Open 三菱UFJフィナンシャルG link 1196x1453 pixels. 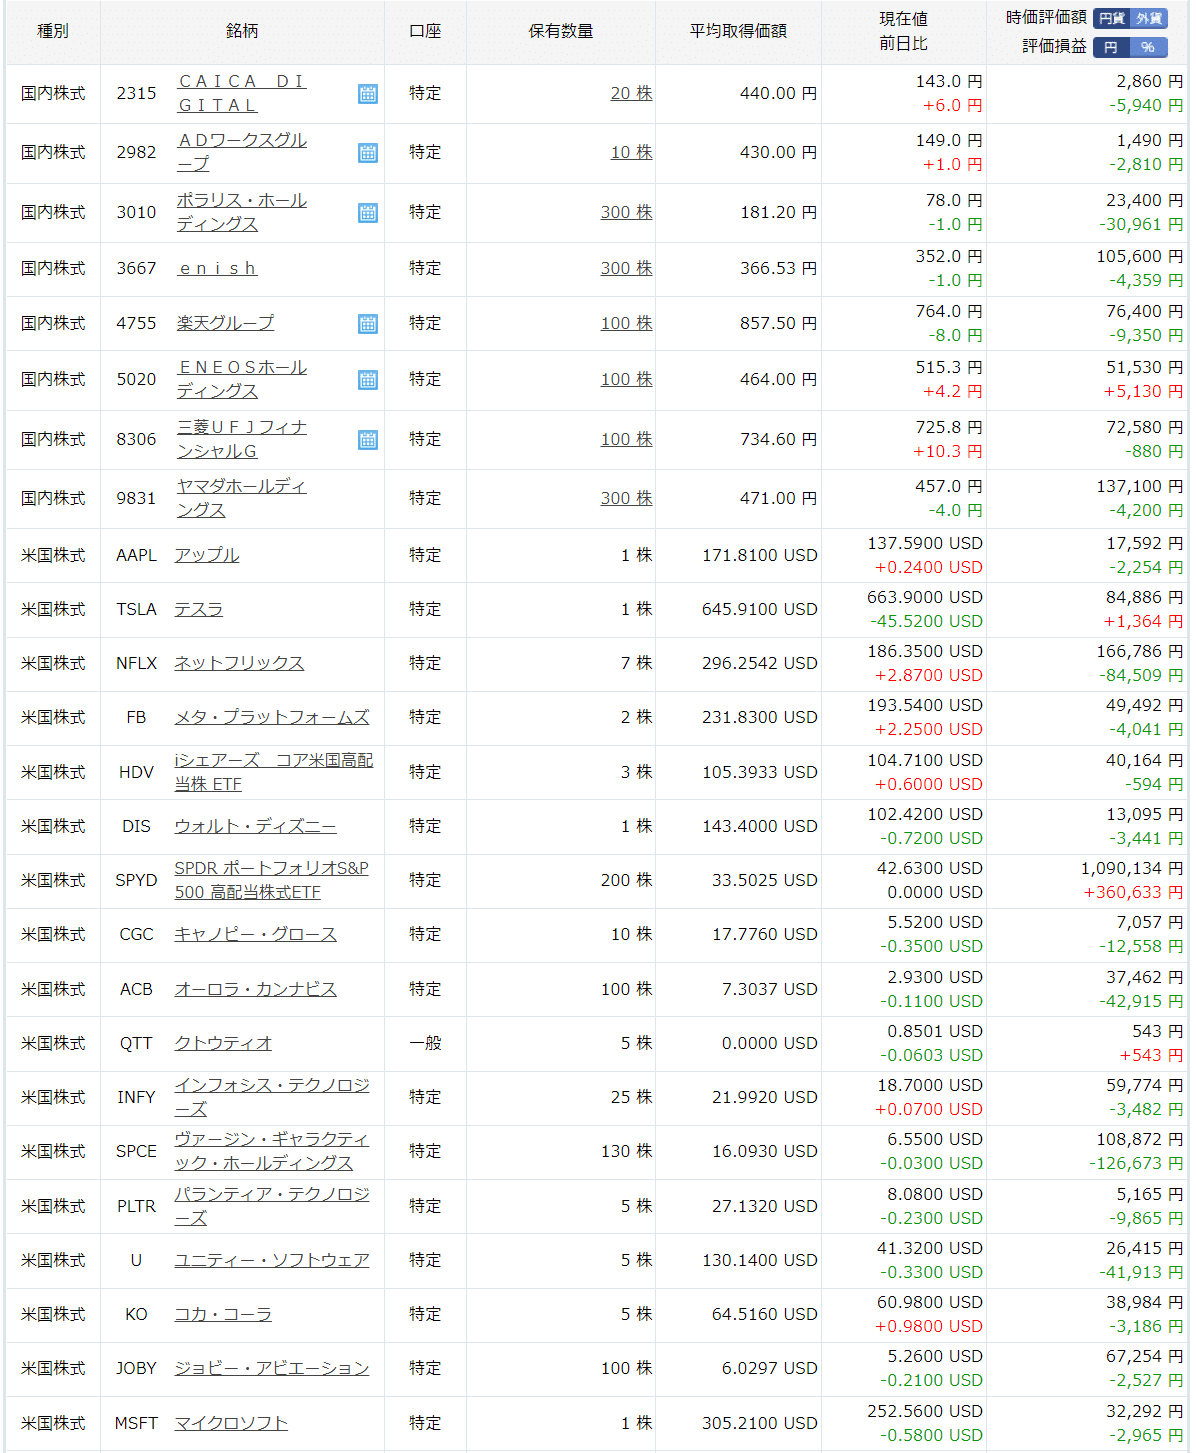click(x=242, y=439)
